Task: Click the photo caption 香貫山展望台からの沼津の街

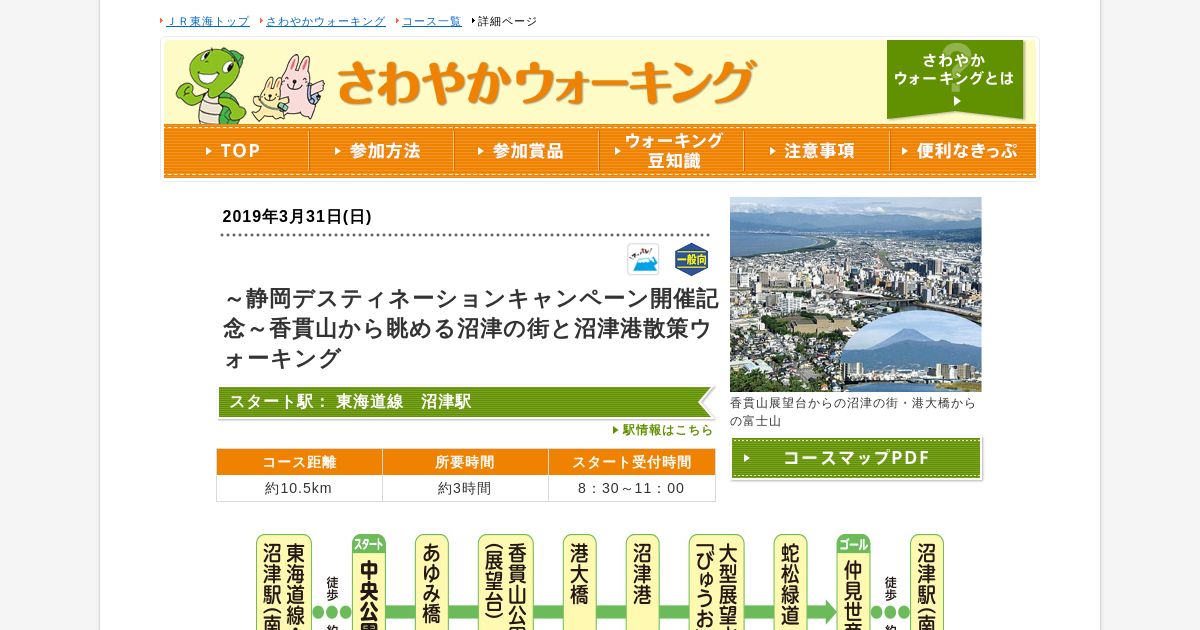Action: click(x=853, y=412)
